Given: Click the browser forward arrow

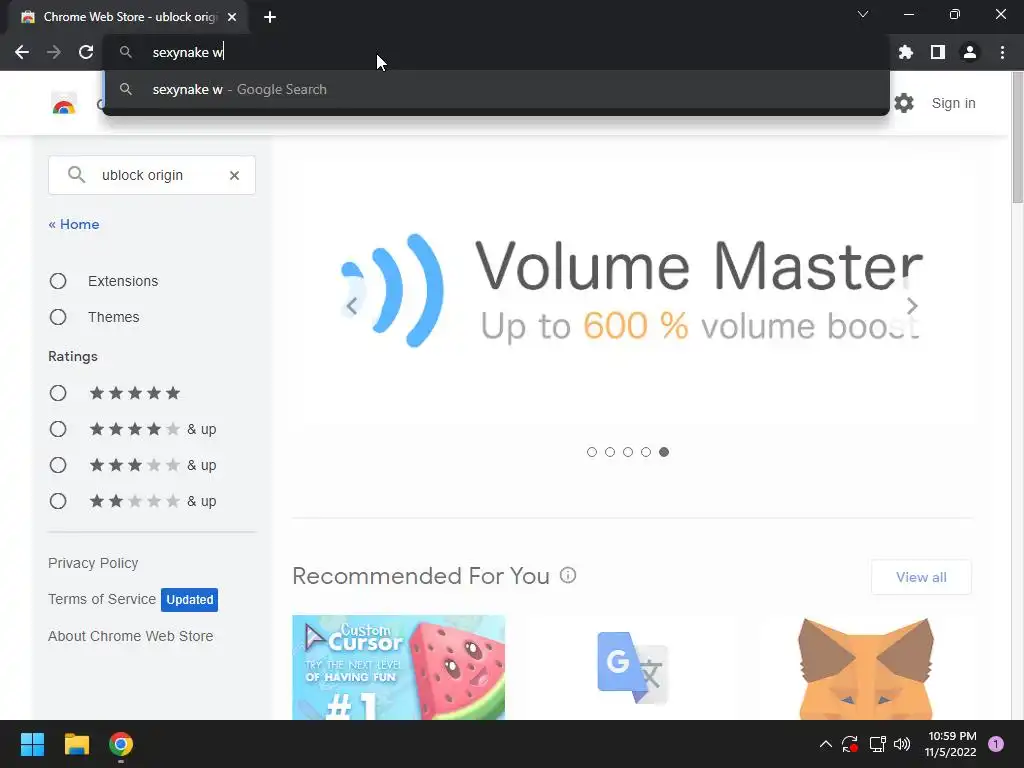Looking at the screenshot, I should [54, 52].
